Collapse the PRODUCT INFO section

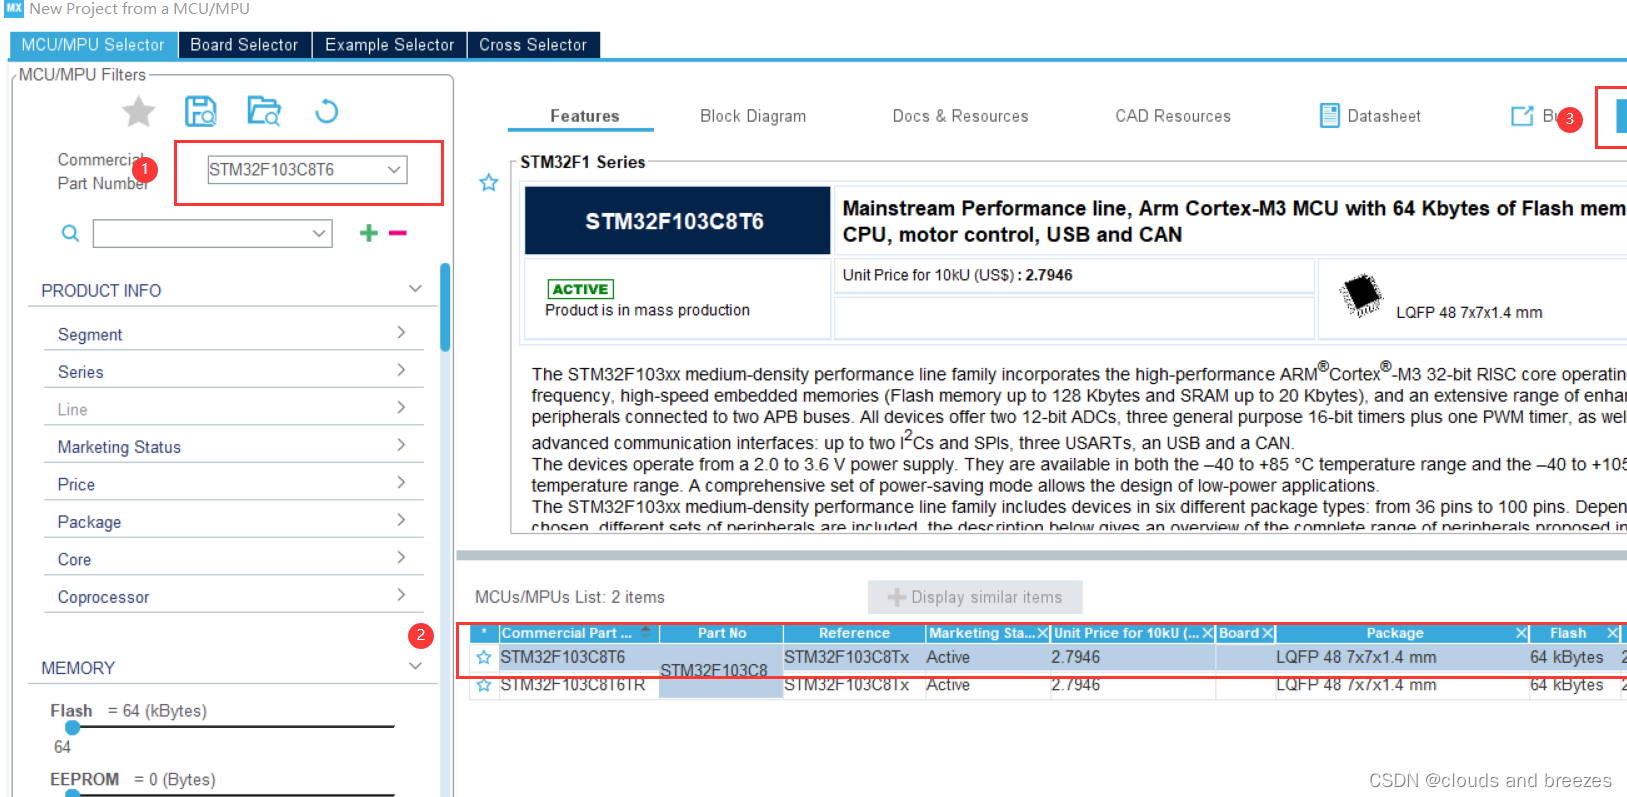pos(415,289)
